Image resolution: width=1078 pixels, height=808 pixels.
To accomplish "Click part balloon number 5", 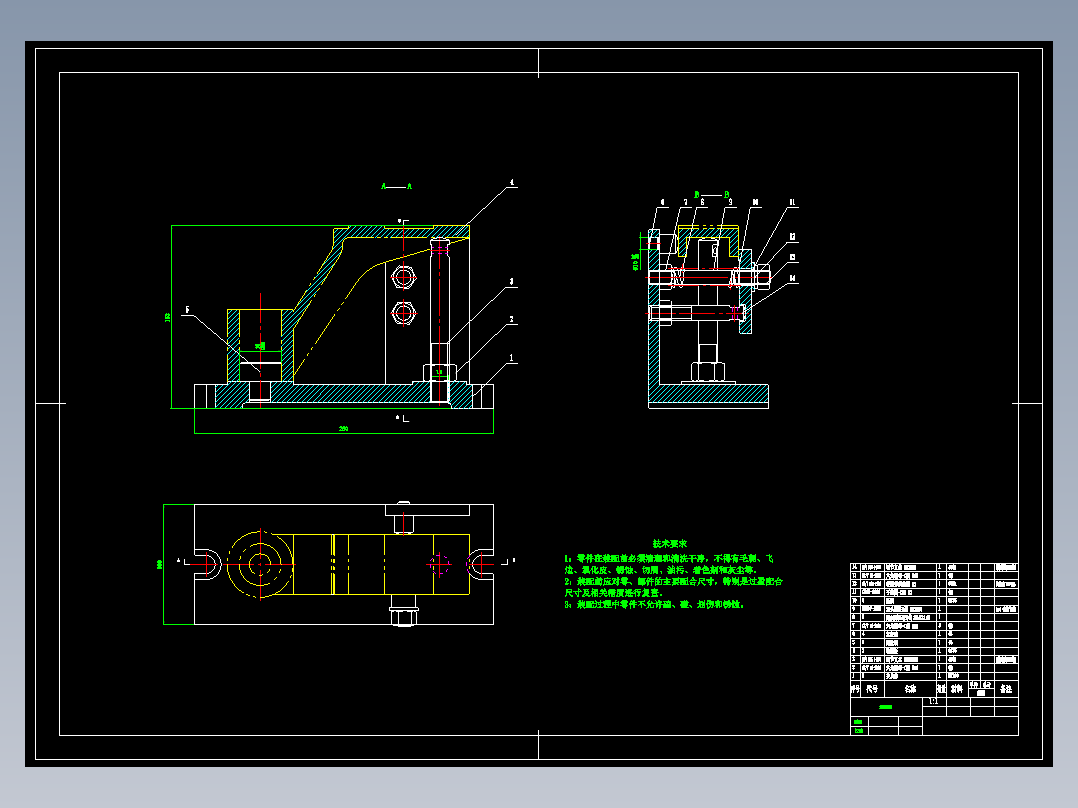I will coord(187,310).
